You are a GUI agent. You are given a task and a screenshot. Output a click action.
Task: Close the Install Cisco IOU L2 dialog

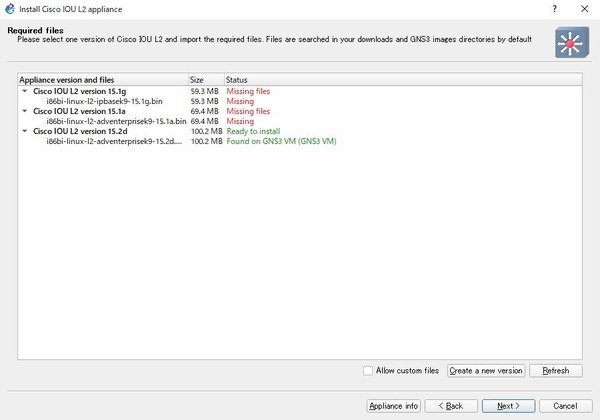pyautogui.click(x=584, y=9)
